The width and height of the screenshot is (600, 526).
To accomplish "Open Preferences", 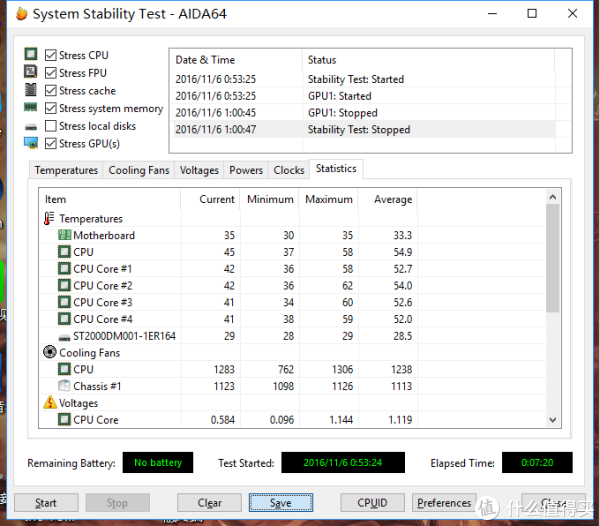I will pyautogui.click(x=444, y=503).
